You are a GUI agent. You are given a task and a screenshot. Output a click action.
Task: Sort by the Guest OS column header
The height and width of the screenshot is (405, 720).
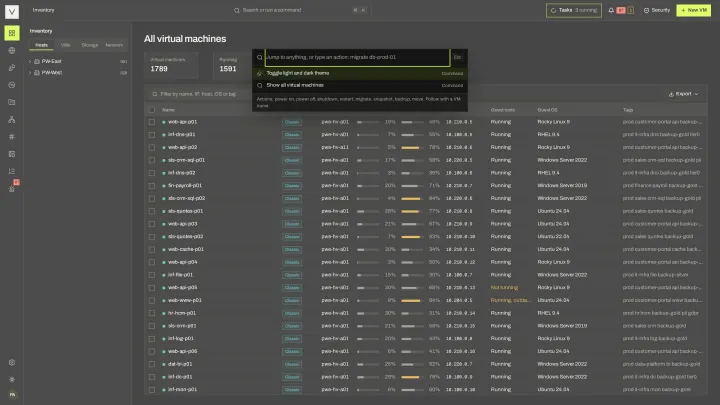pyautogui.click(x=547, y=110)
